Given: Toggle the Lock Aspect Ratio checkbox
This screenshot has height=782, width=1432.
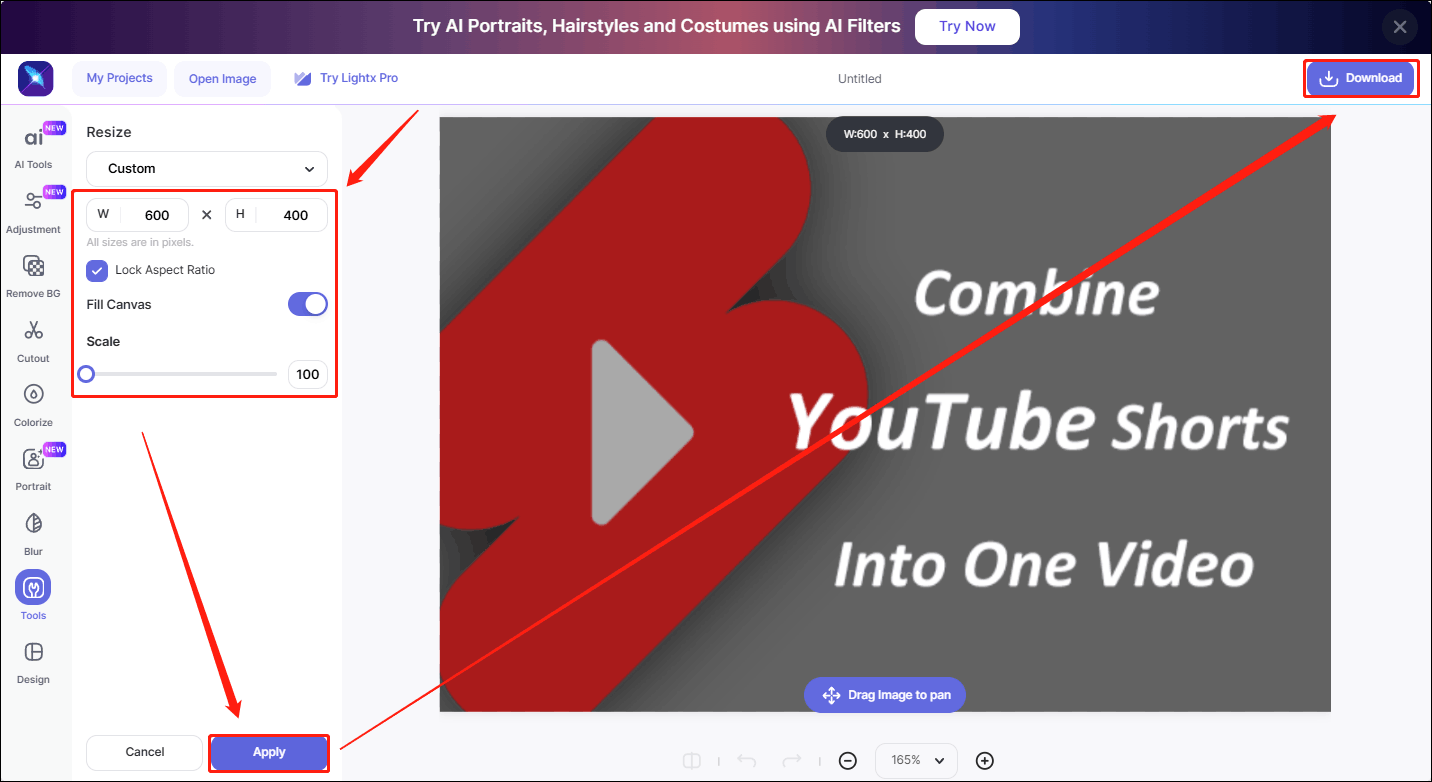Looking at the screenshot, I should coord(98,271).
